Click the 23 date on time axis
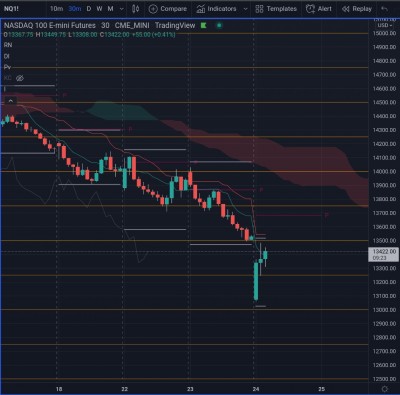The width and height of the screenshot is (400, 395). pyautogui.click(x=190, y=389)
